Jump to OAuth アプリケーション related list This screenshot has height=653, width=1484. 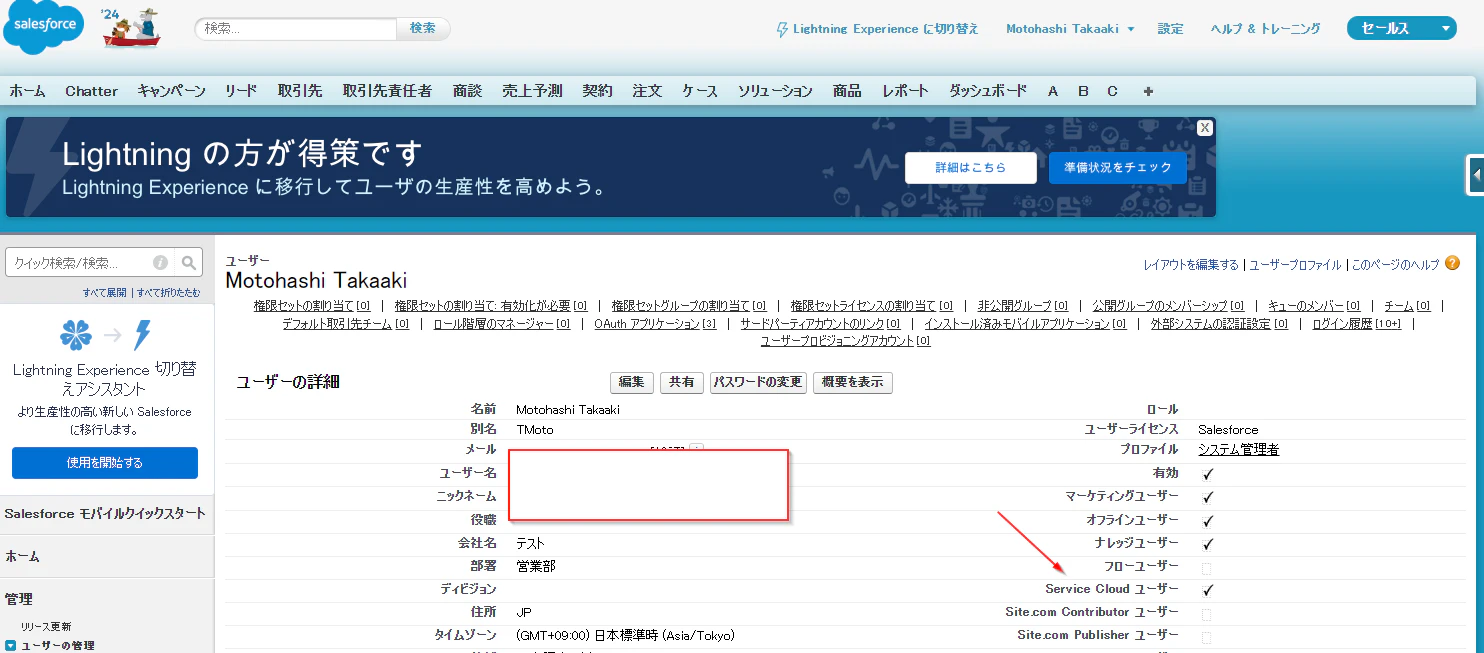click(655, 324)
